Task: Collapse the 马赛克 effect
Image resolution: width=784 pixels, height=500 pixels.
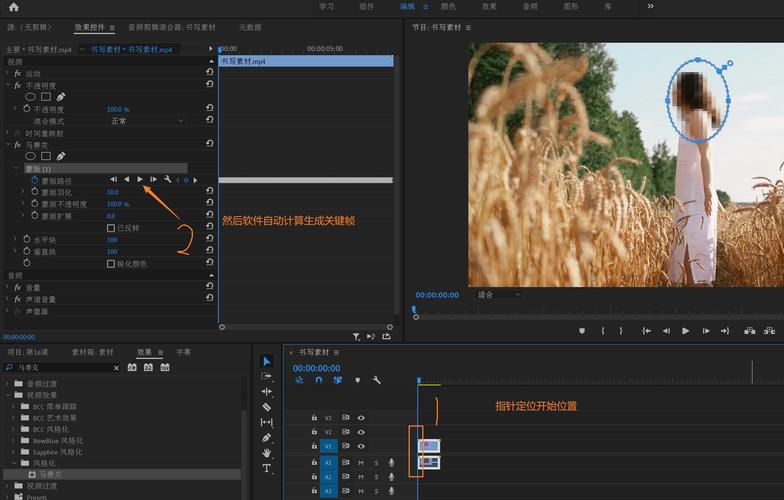Action: 7,144
